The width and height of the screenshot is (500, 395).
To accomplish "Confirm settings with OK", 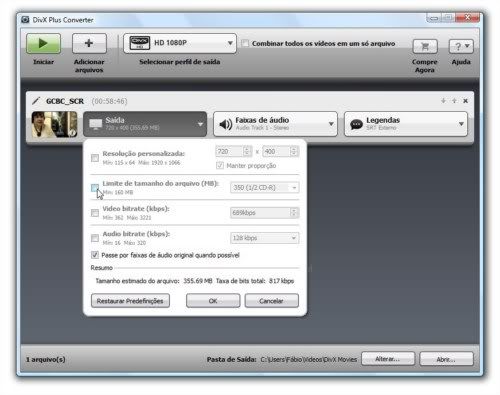I will (x=213, y=301).
